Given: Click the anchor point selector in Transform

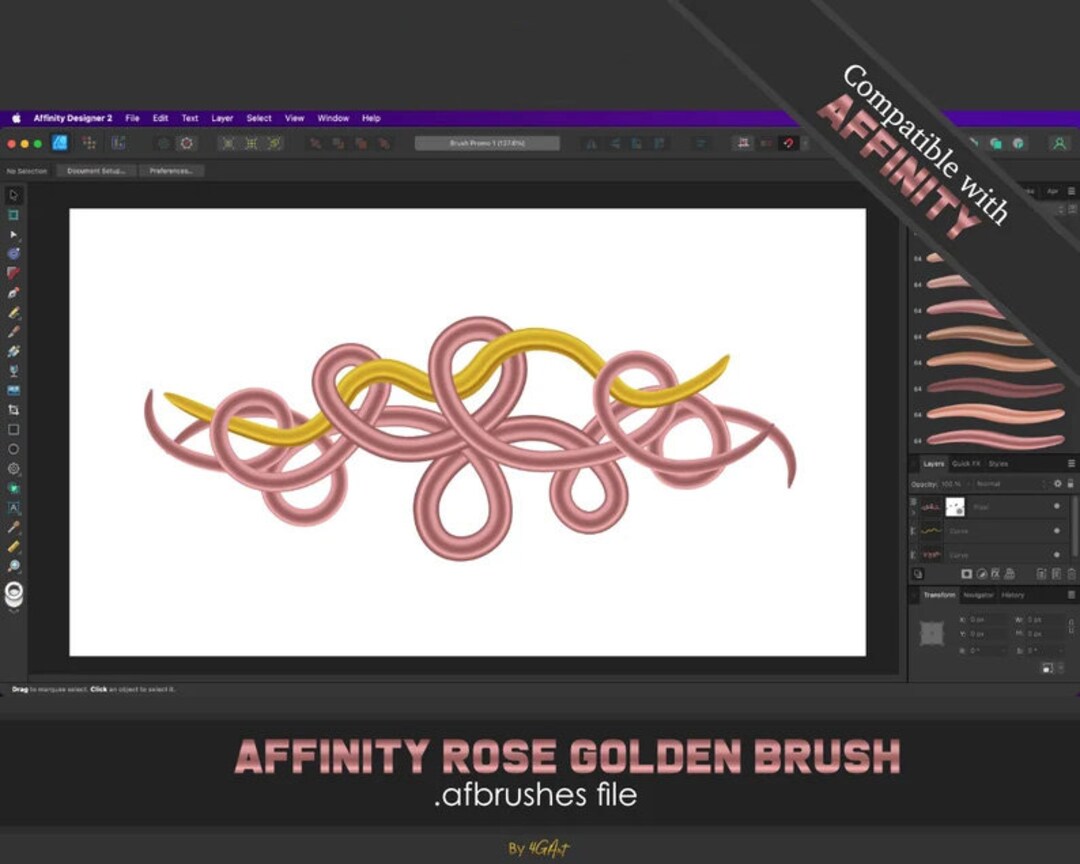Looking at the screenshot, I should [931, 633].
